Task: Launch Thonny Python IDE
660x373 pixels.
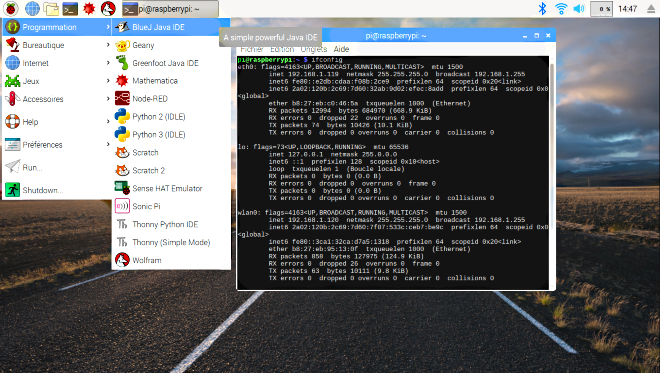Action: [x=171, y=224]
